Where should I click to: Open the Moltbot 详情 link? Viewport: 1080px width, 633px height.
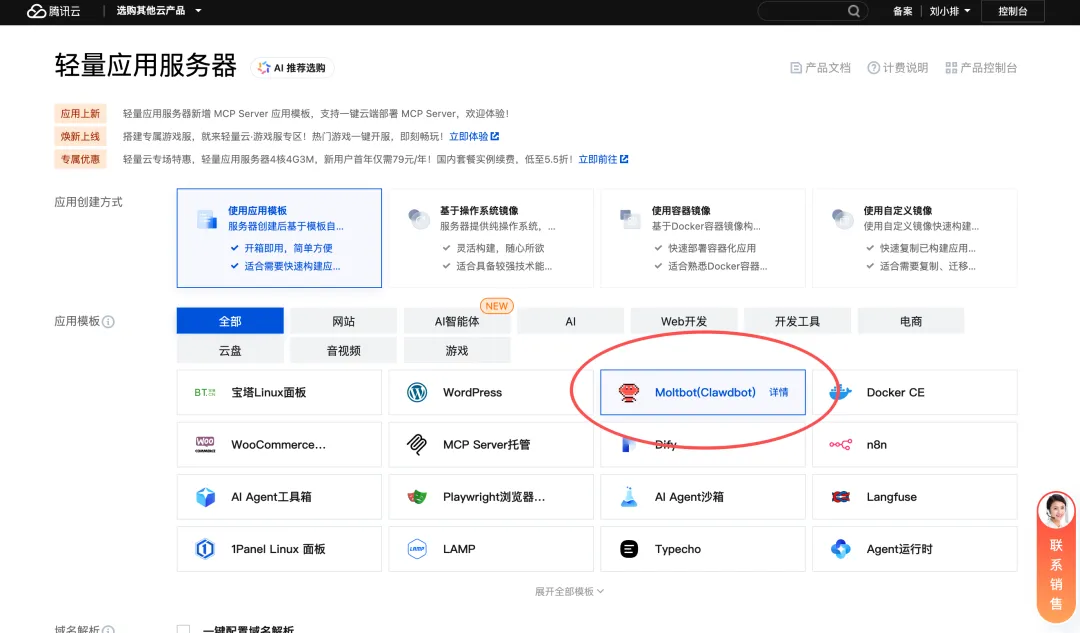click(x=778, y=392)
